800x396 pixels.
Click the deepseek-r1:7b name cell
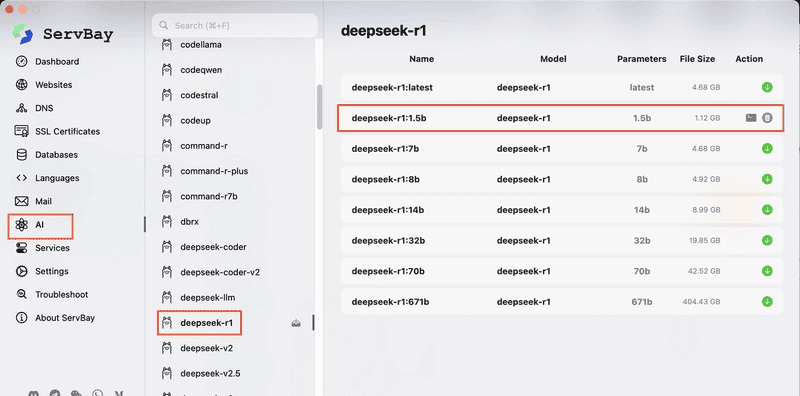tap(385, 148)
